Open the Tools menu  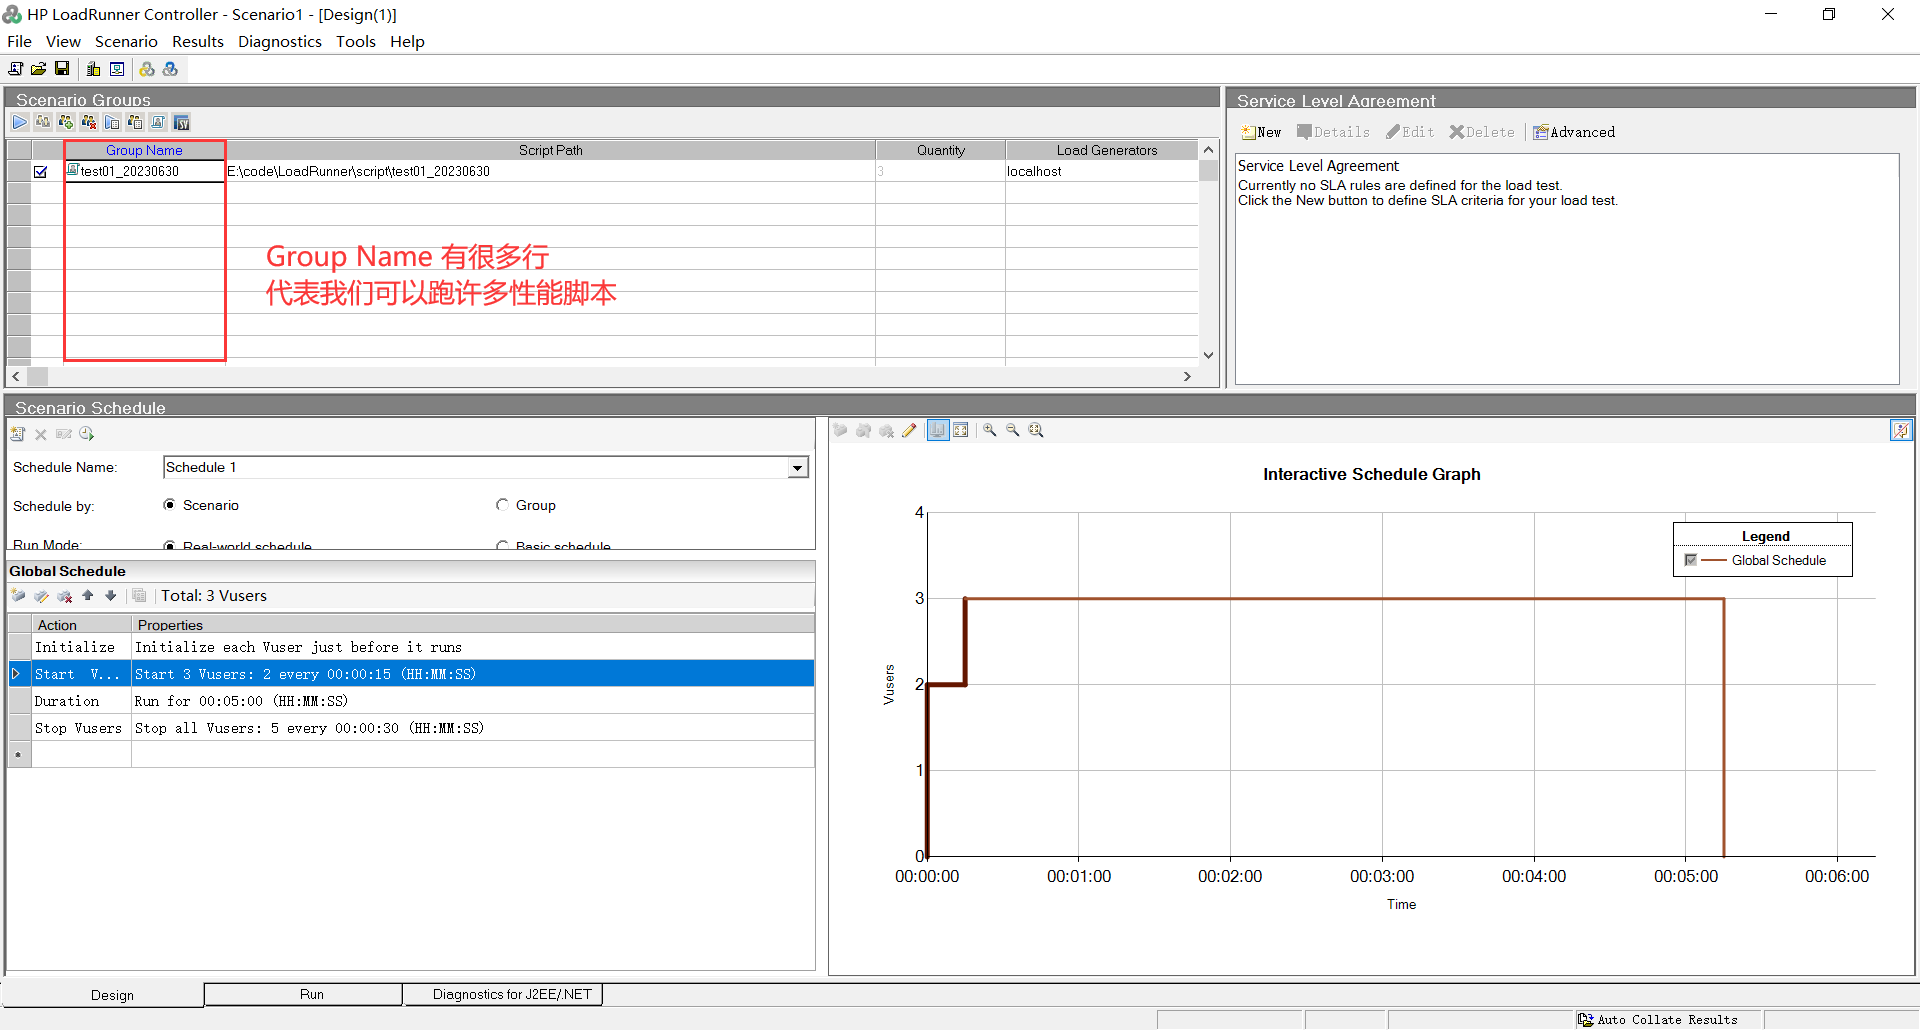coord(356,41)
